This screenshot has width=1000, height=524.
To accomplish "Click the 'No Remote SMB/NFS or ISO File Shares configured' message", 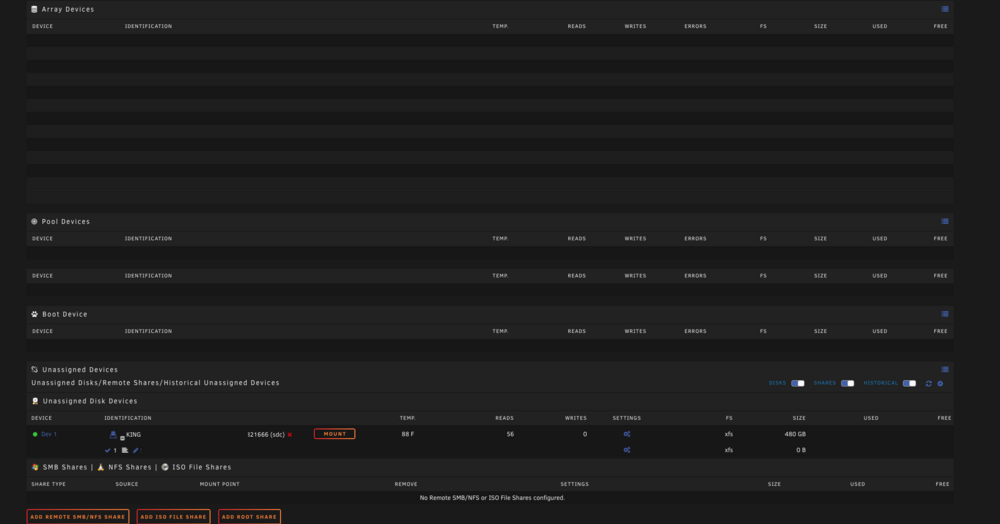I will (492, 498).
